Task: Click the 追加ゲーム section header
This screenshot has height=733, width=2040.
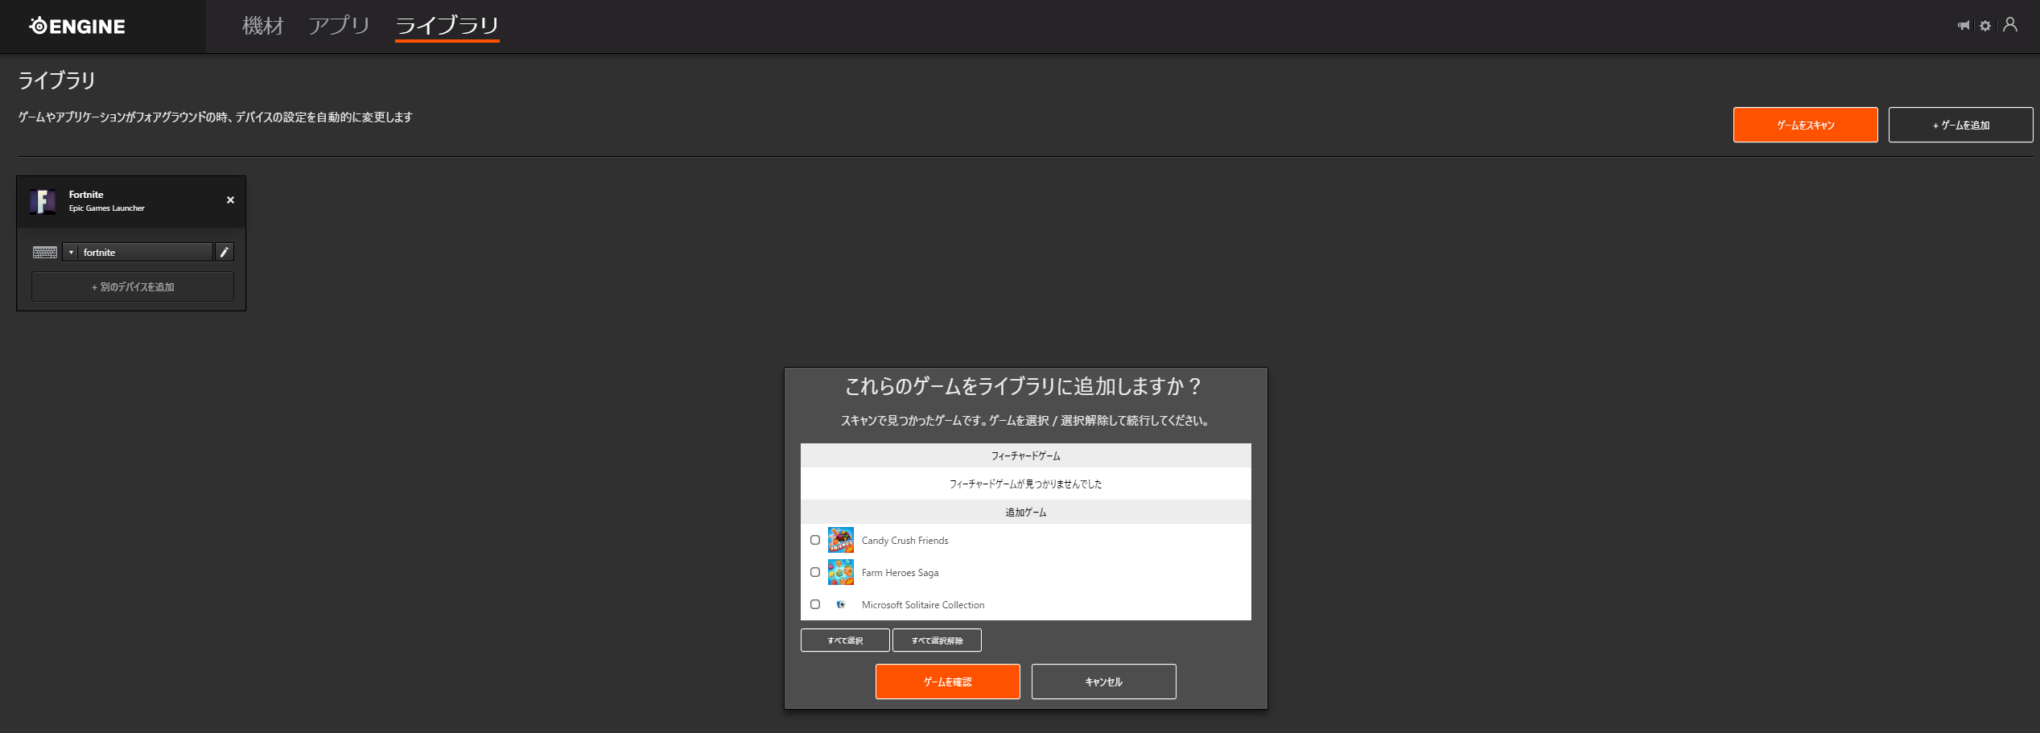Action: (x=1026, y=512)
